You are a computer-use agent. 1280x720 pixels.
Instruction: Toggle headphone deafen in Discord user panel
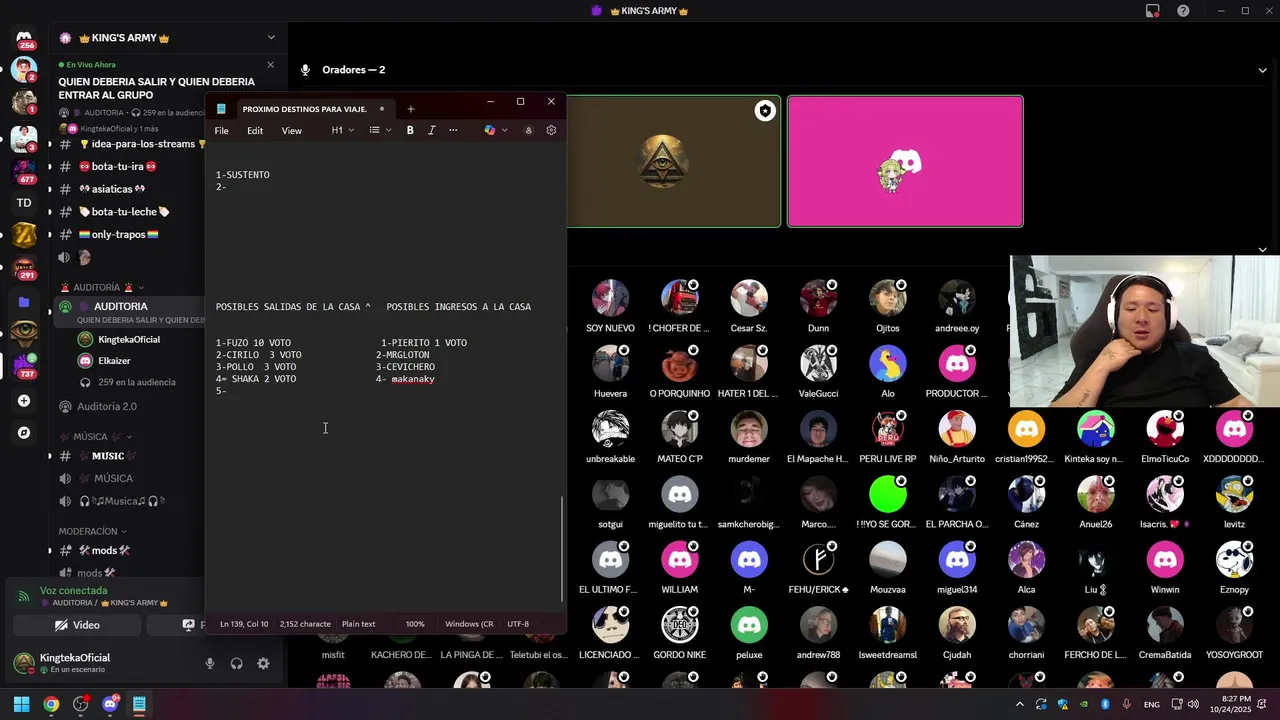tap(237, 663)
